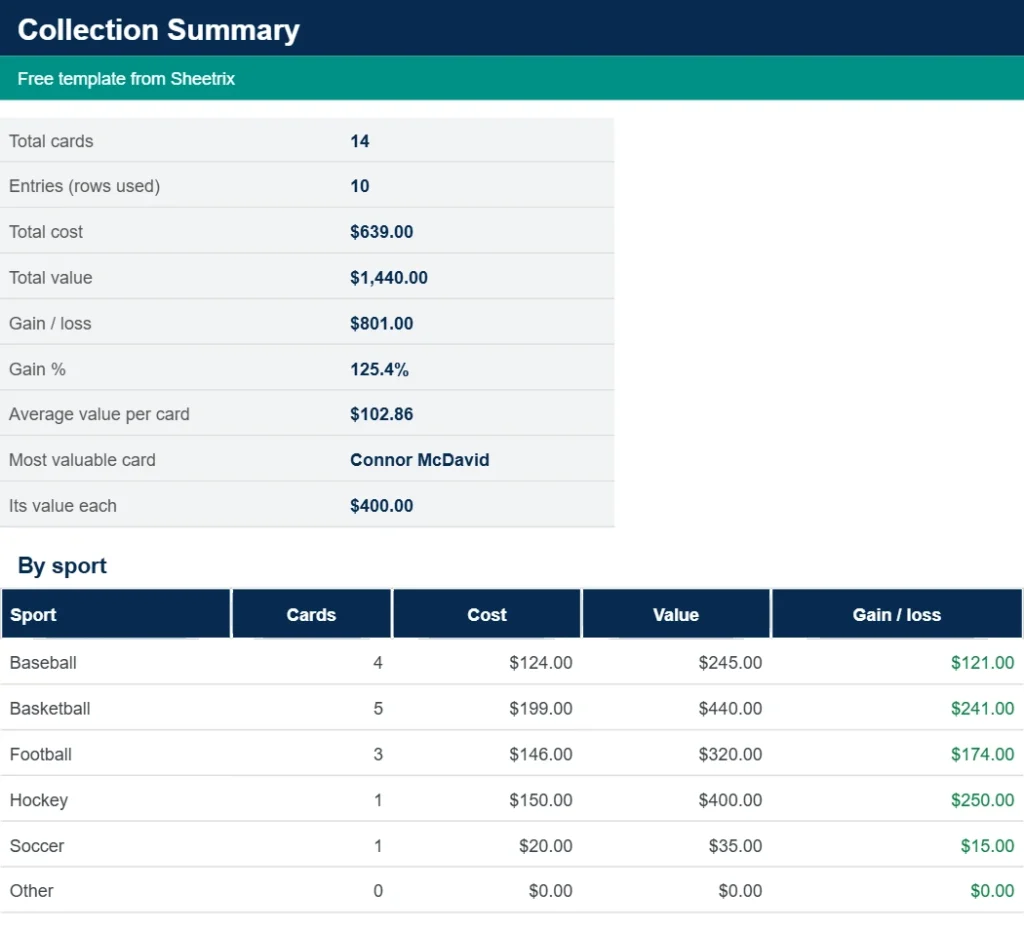Select the Soccer row label
Screen dimensions: 1024x931
coord(37,845)
